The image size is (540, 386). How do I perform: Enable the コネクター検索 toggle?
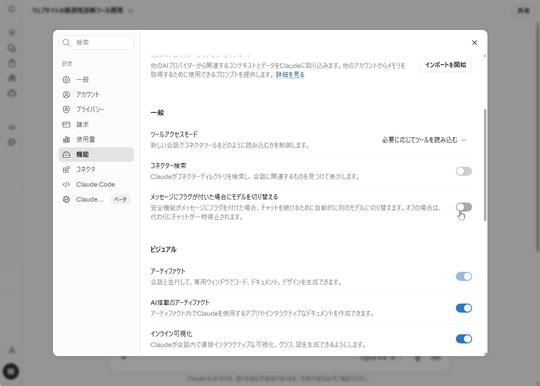tap(464, 171)
